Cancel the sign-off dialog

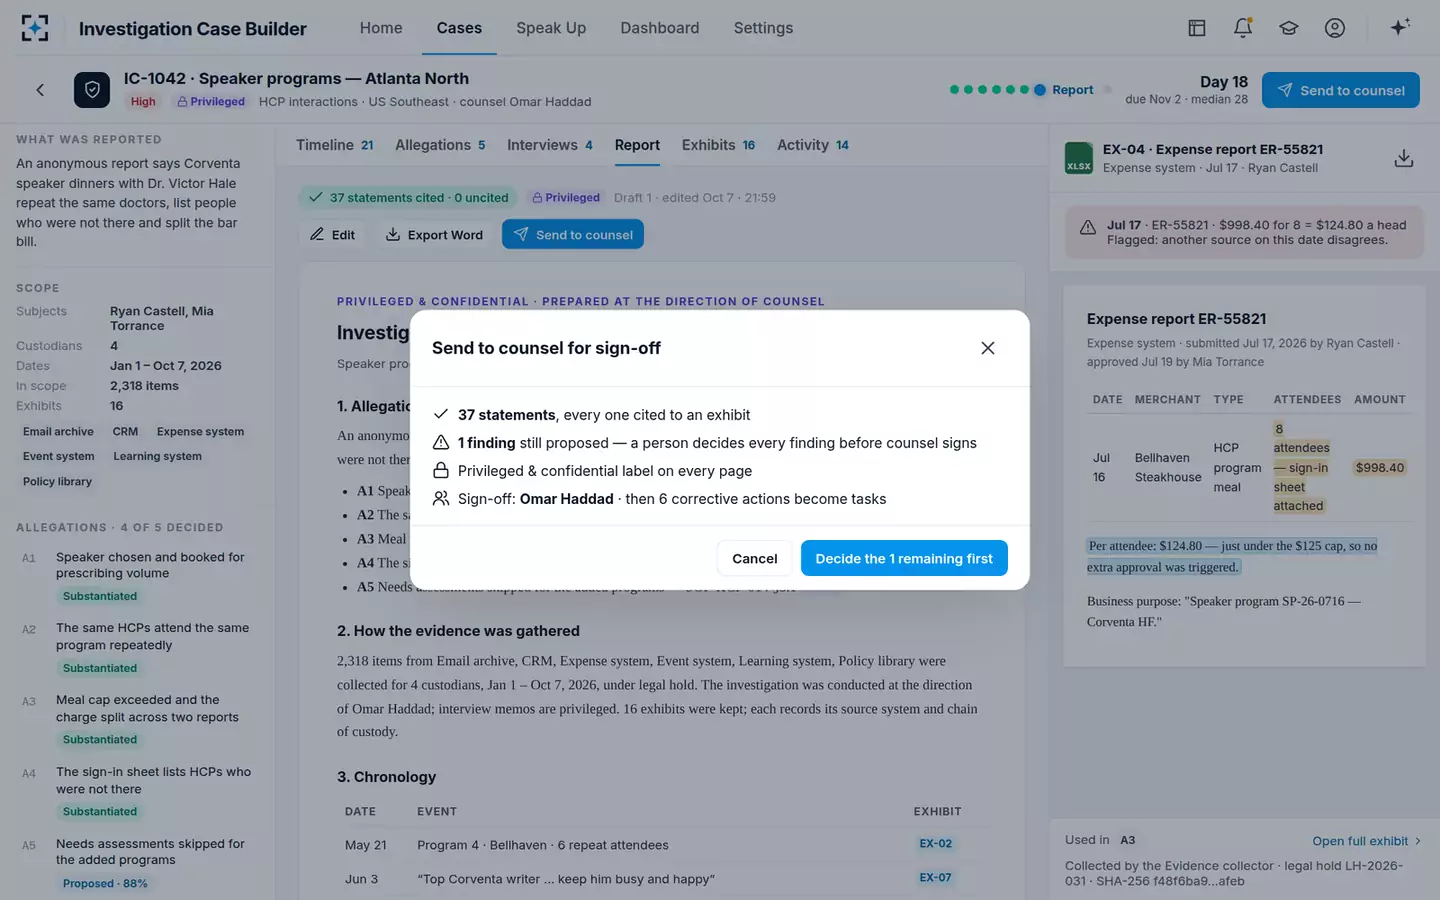pyautogui.click(x=755, y=558)
